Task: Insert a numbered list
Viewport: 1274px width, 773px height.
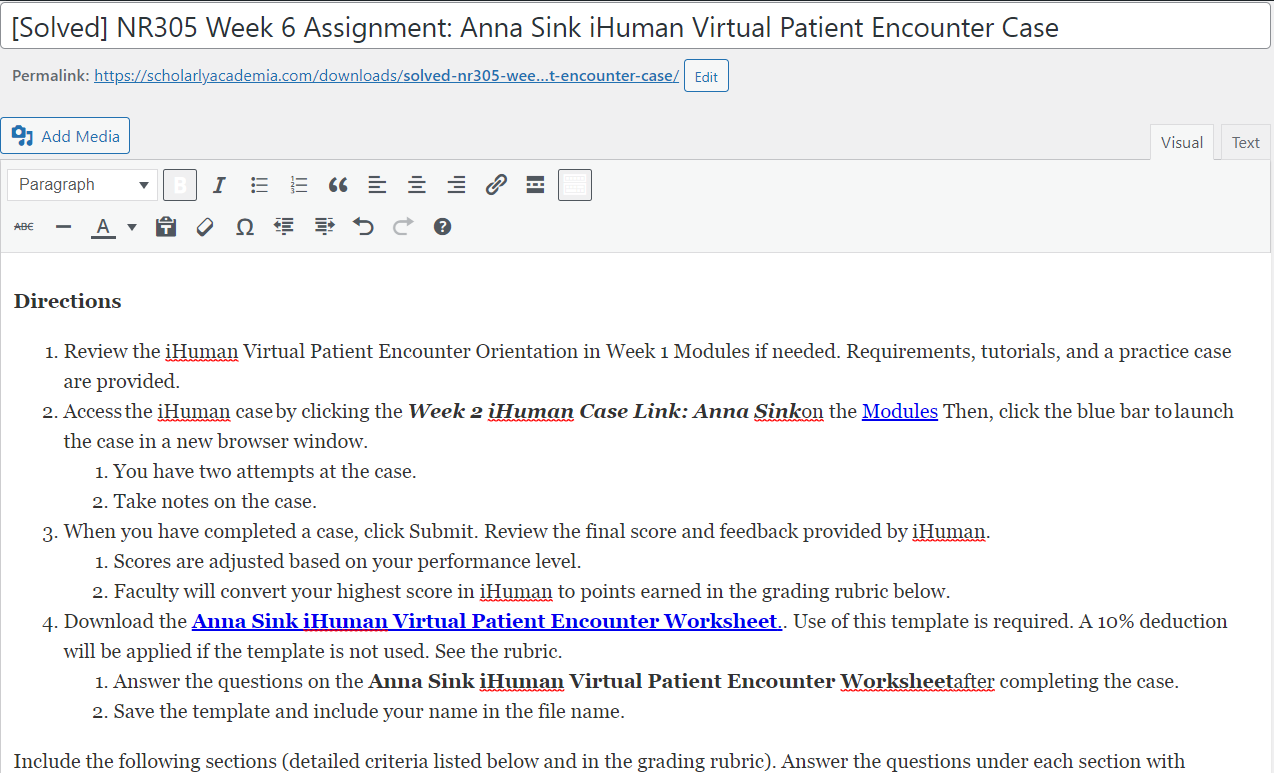Action: point(298,185)
